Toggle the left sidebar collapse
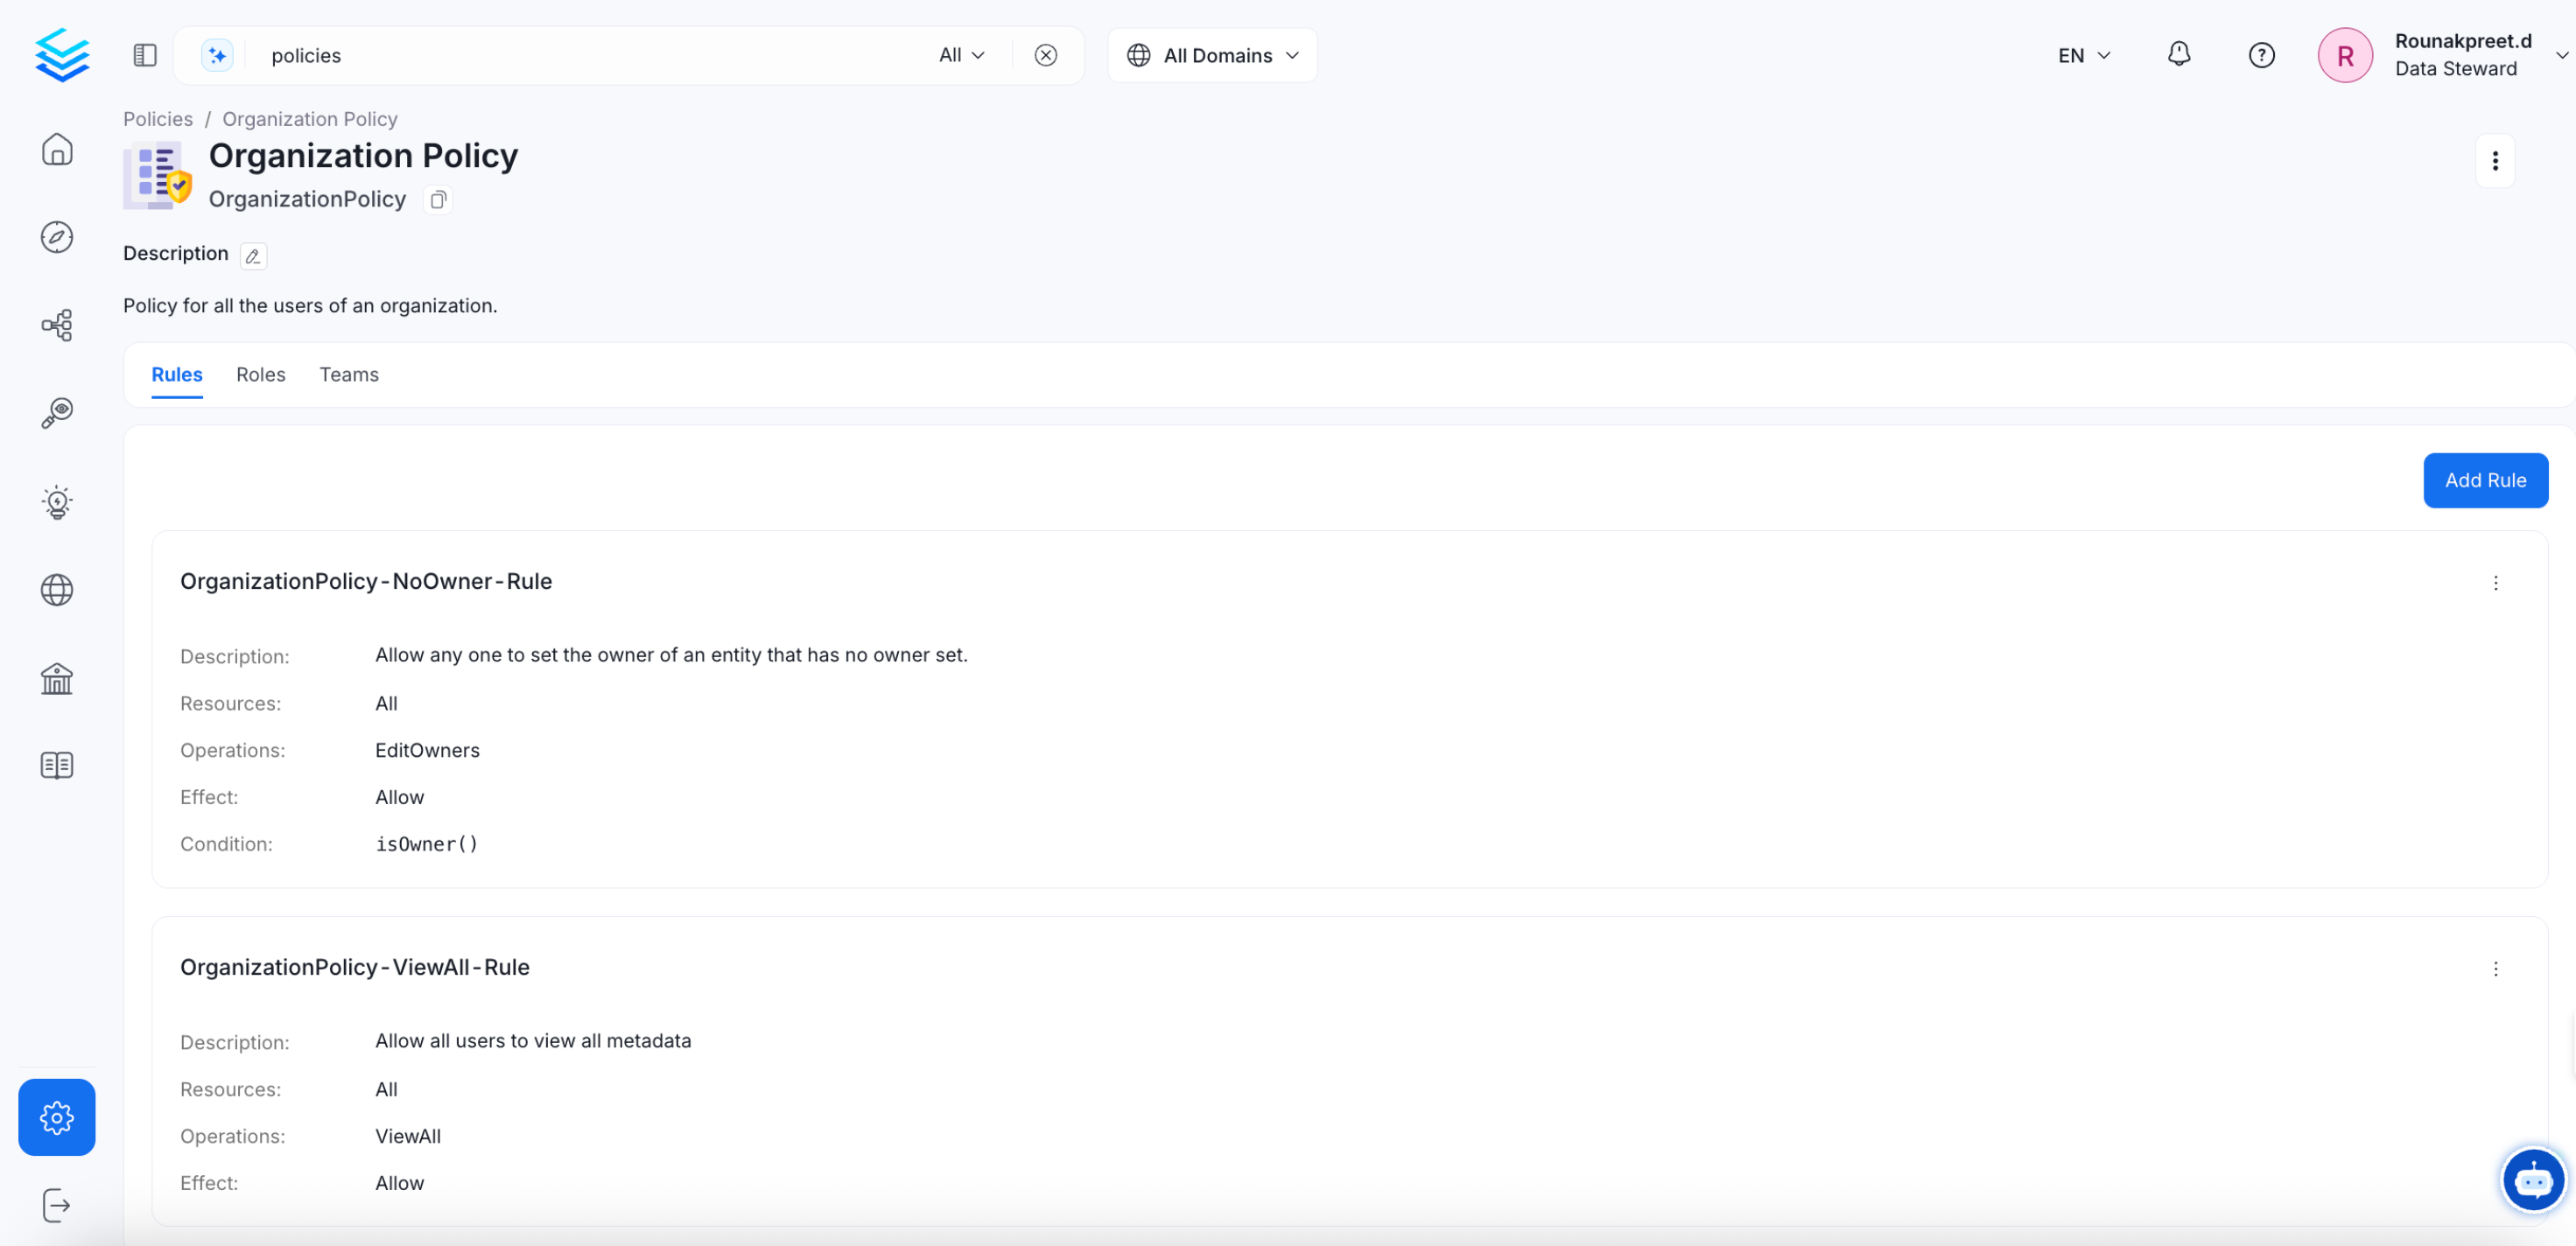 [x=145, y=55]
